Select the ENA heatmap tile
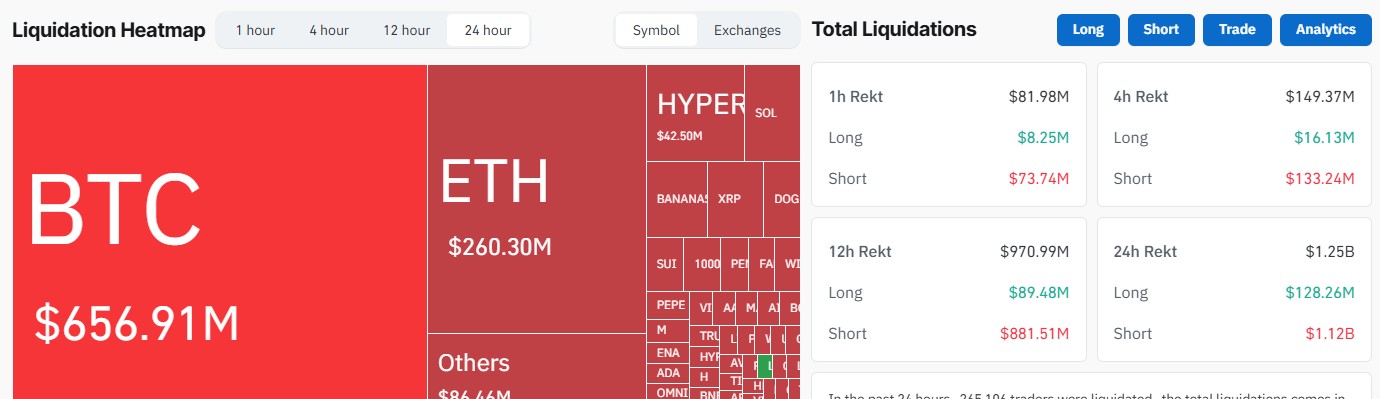Image resolution: width=1380 pixels, height=399 pixels. pos(668,353)
